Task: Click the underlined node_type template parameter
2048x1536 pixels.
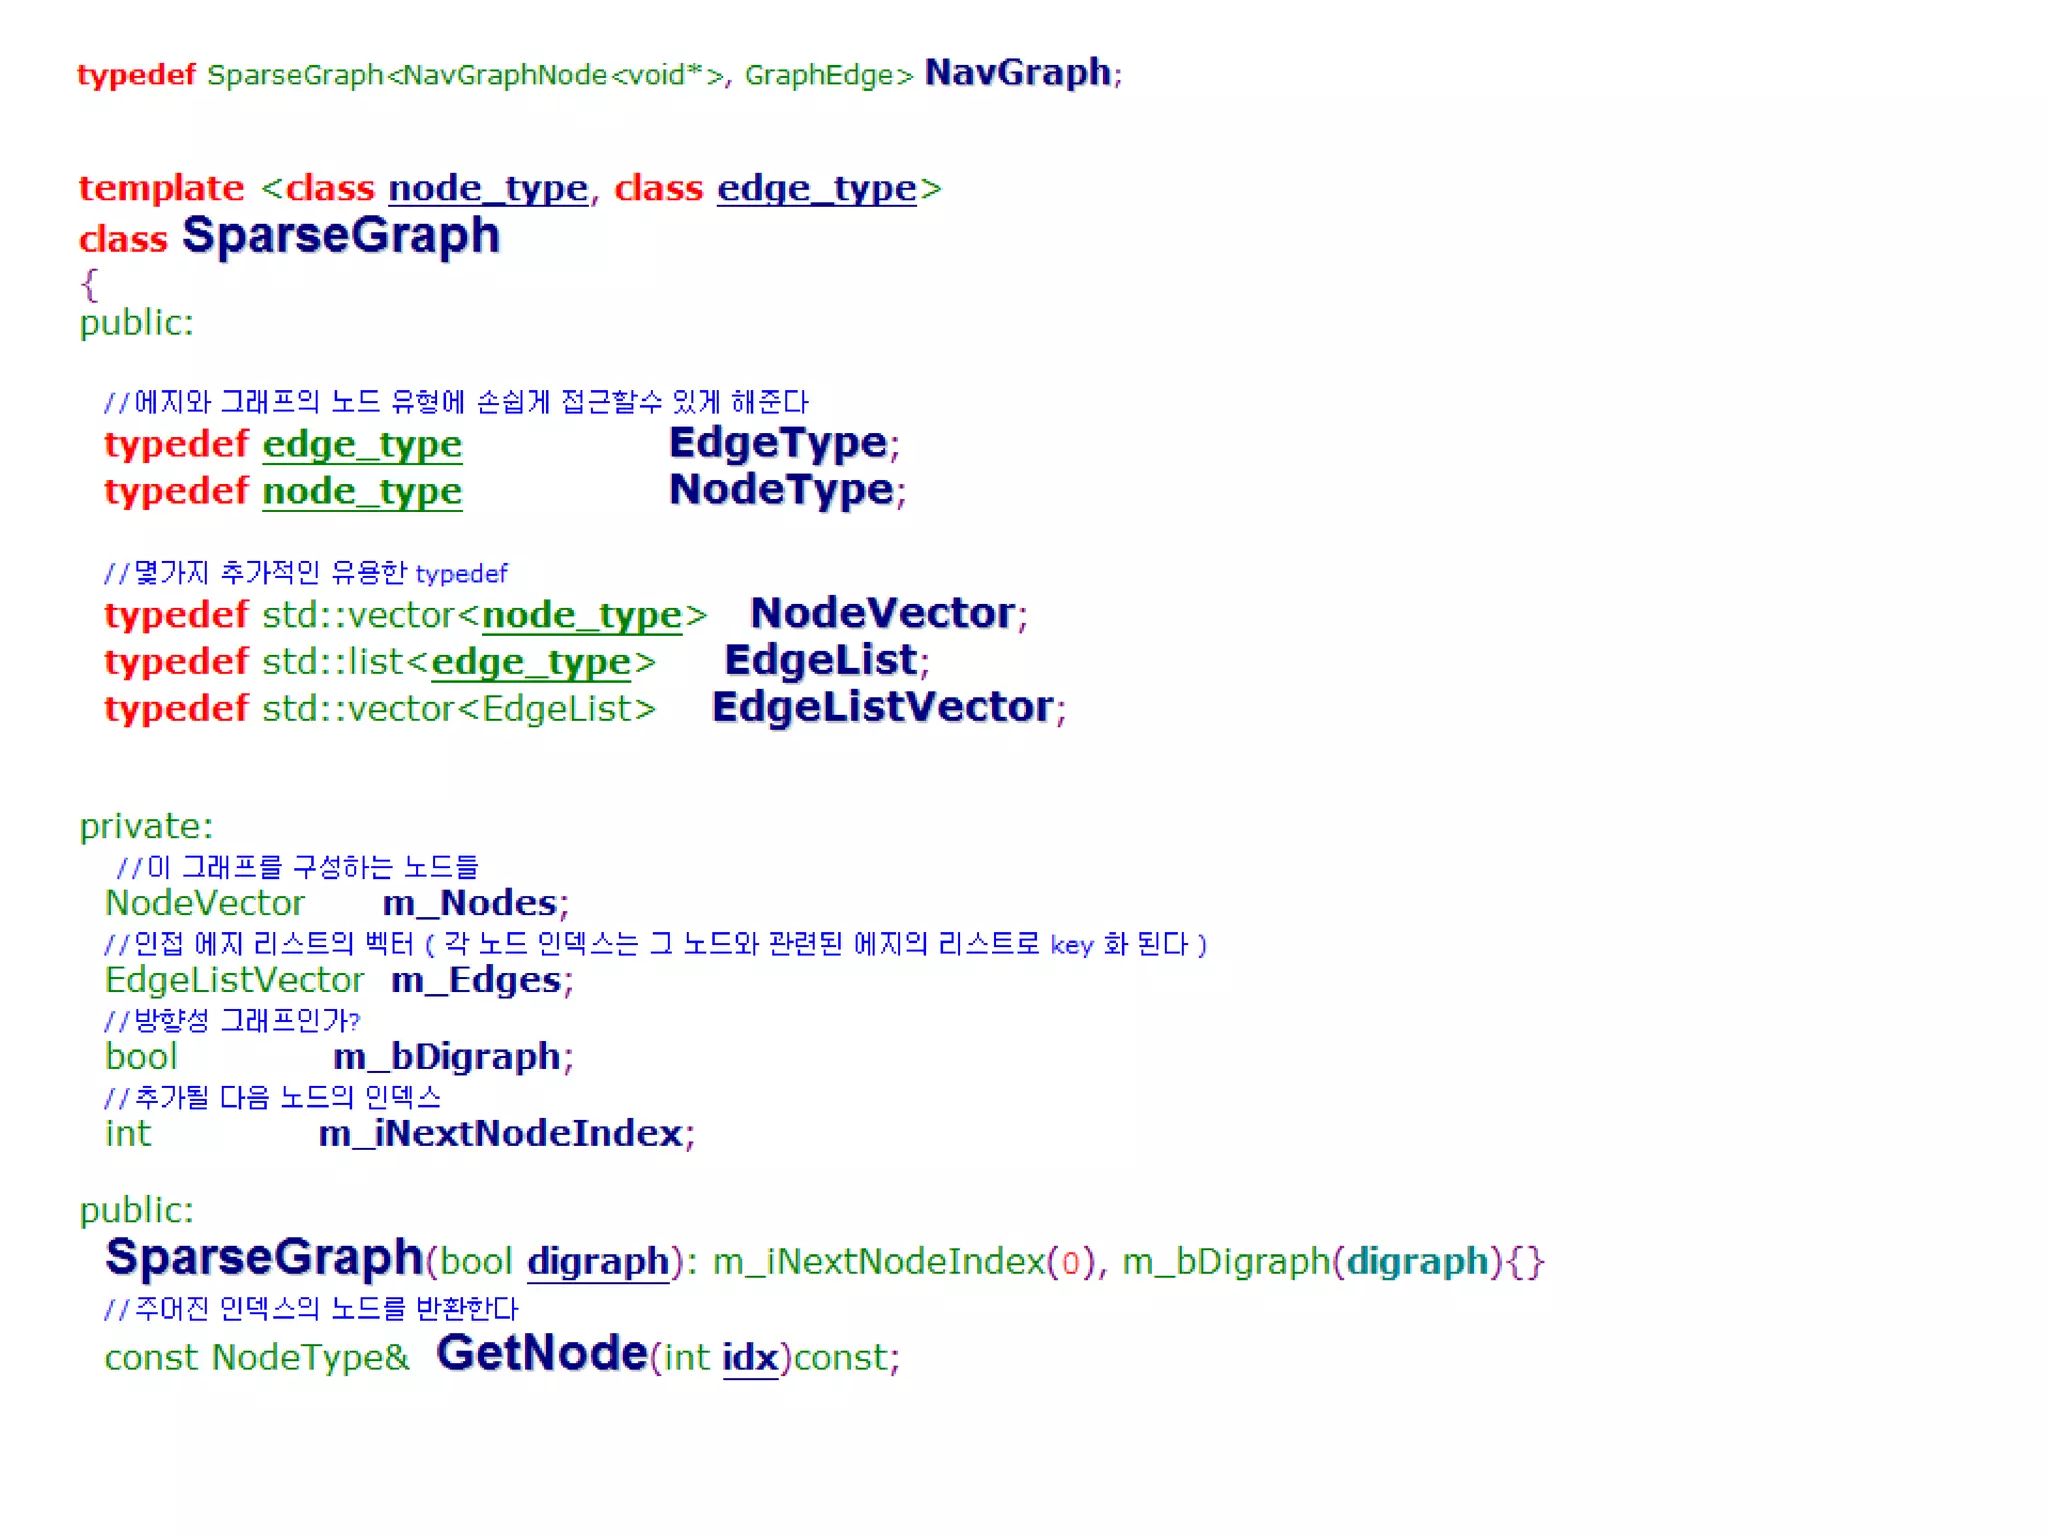Action: 487,188
